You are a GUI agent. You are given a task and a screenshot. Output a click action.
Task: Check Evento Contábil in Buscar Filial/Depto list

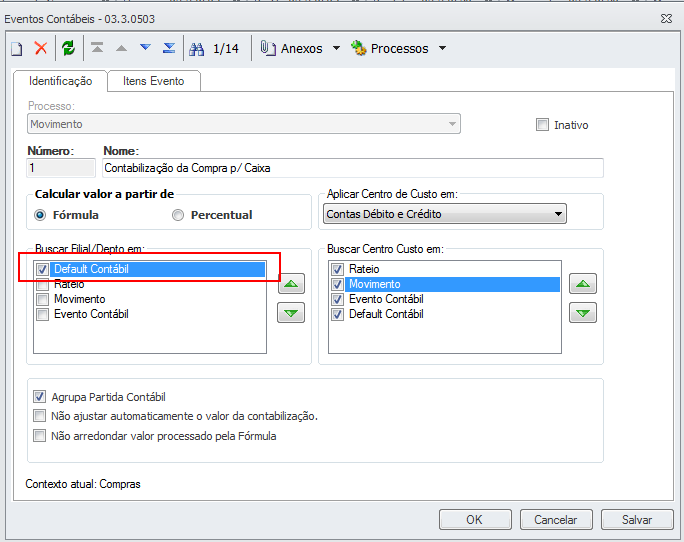(42, 314)
